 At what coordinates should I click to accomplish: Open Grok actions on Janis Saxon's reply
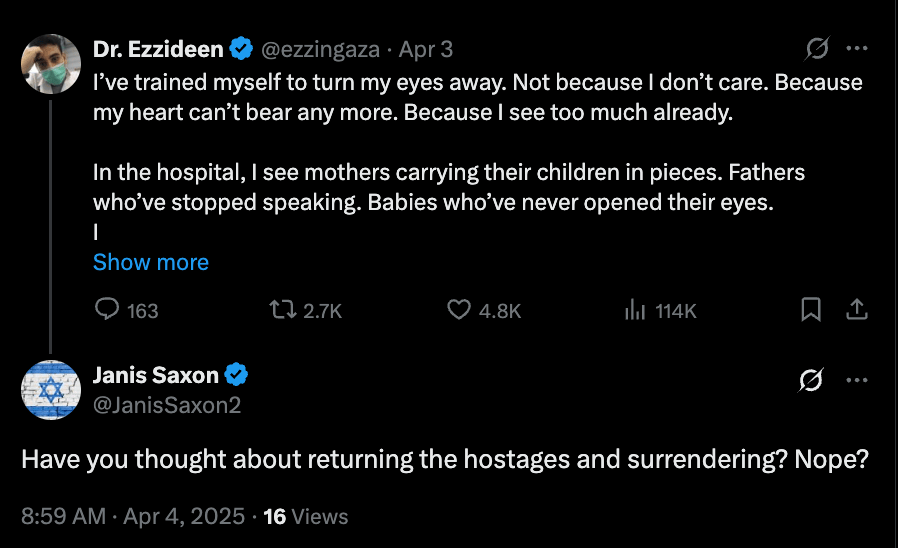tap(812, 380)
